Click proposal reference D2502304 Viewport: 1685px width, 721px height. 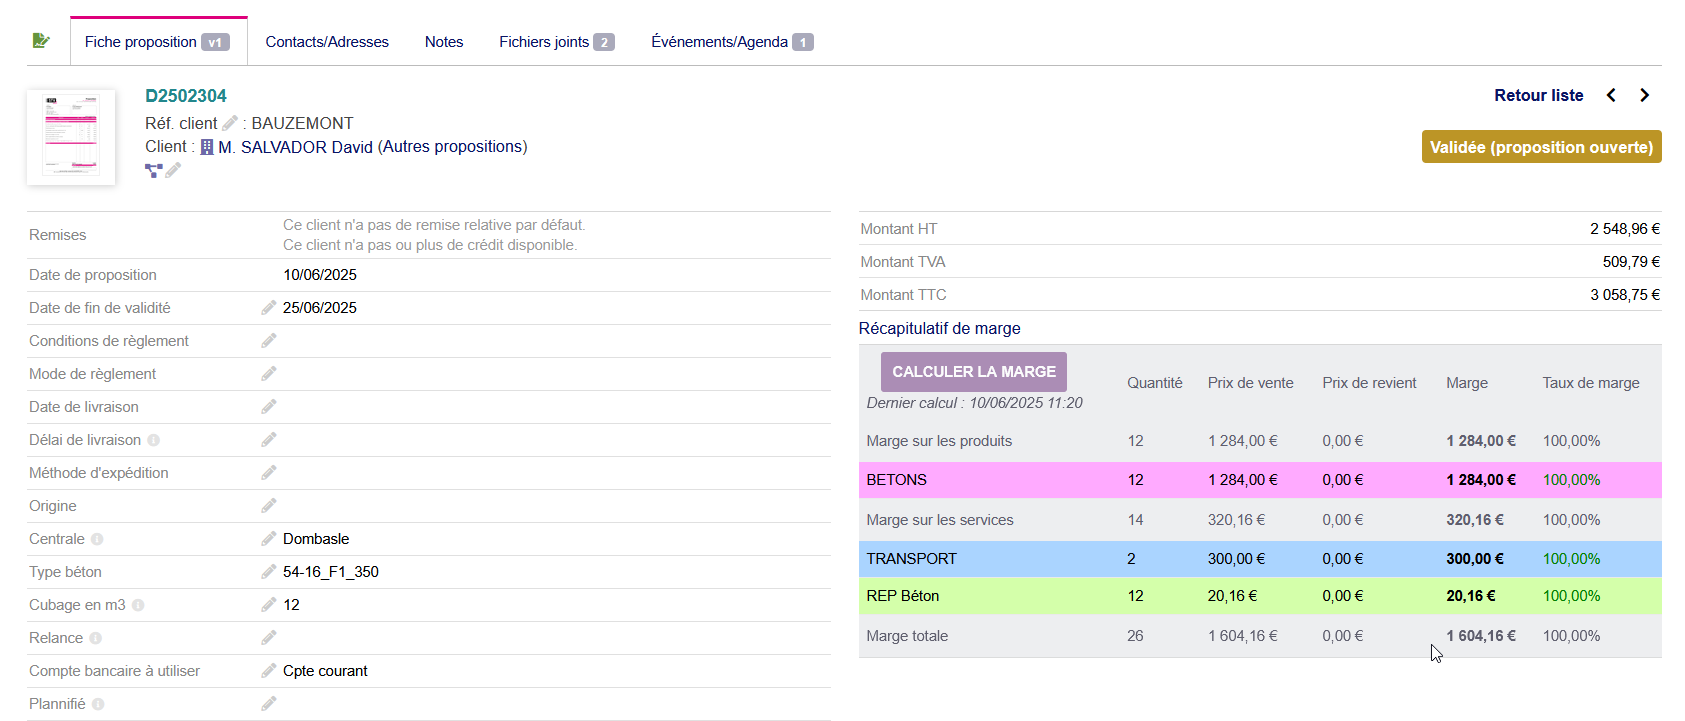click(x=186, y=96)
